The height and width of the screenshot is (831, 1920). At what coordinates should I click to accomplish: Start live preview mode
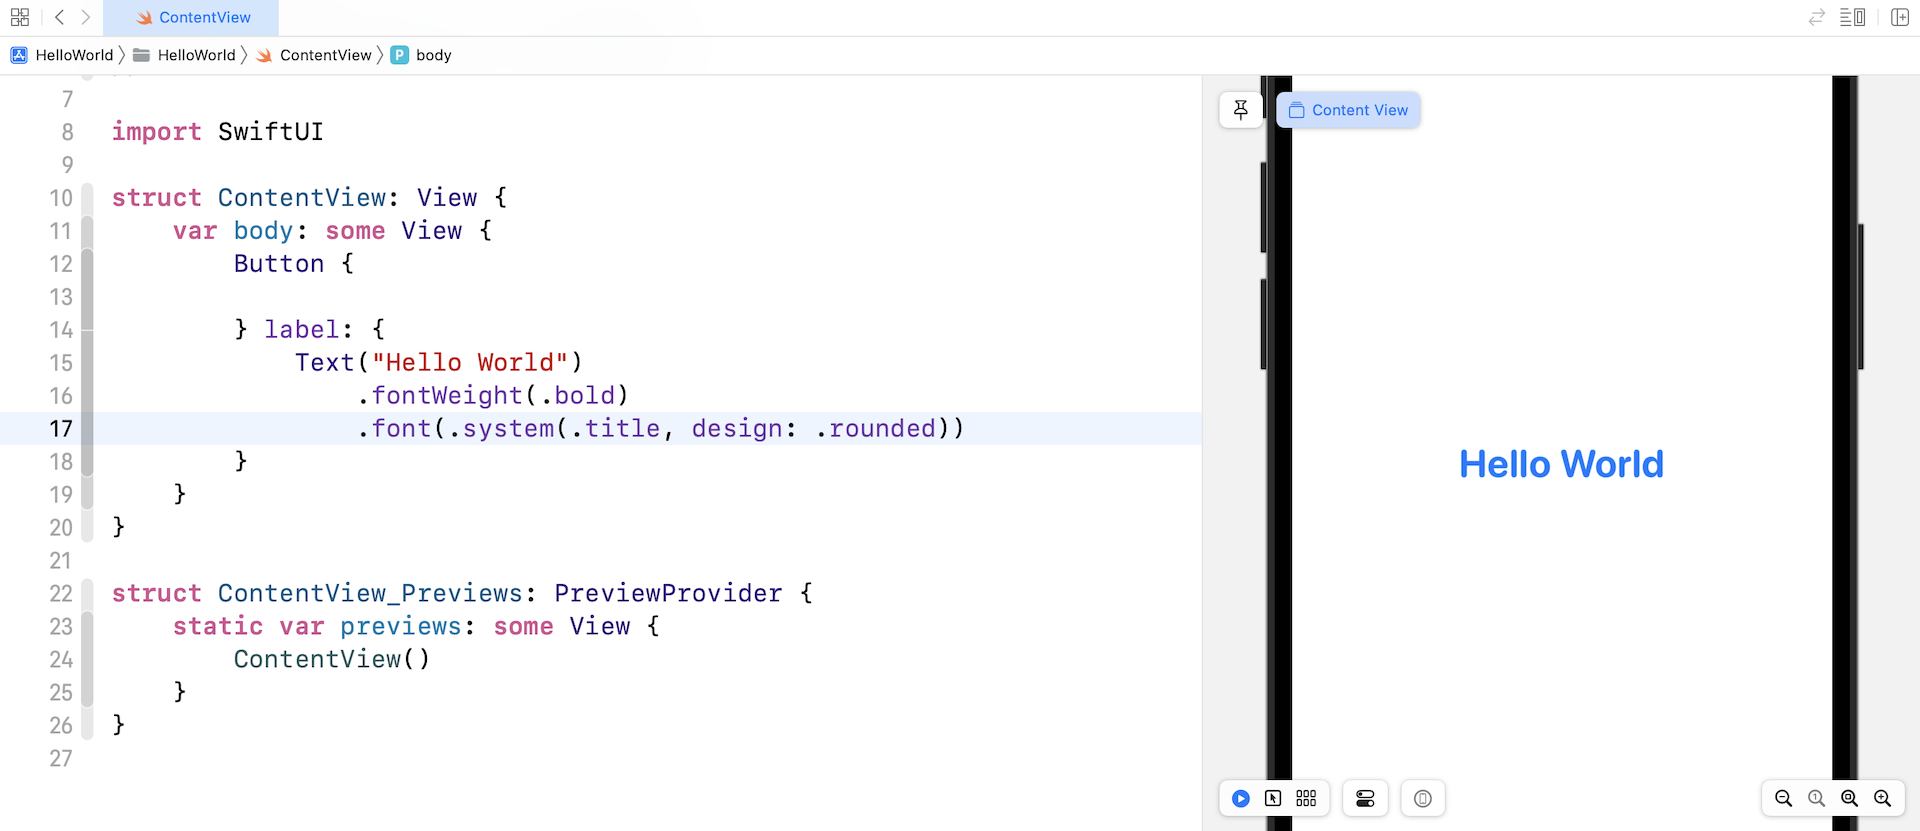(1241, 798)
